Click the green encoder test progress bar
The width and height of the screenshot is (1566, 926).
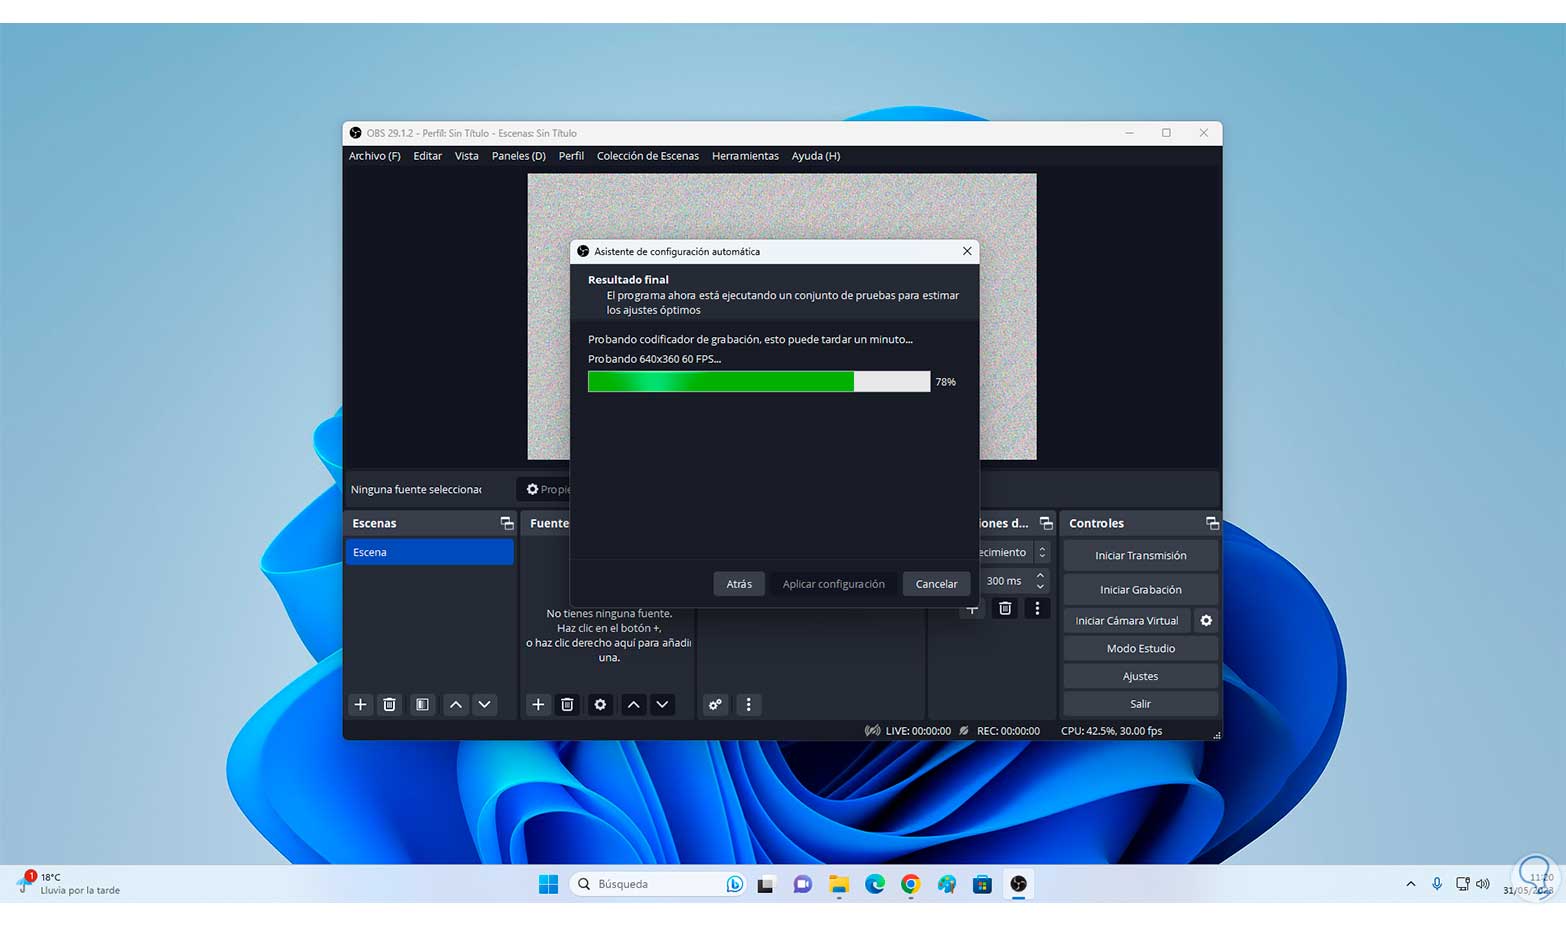pos(759,381)
